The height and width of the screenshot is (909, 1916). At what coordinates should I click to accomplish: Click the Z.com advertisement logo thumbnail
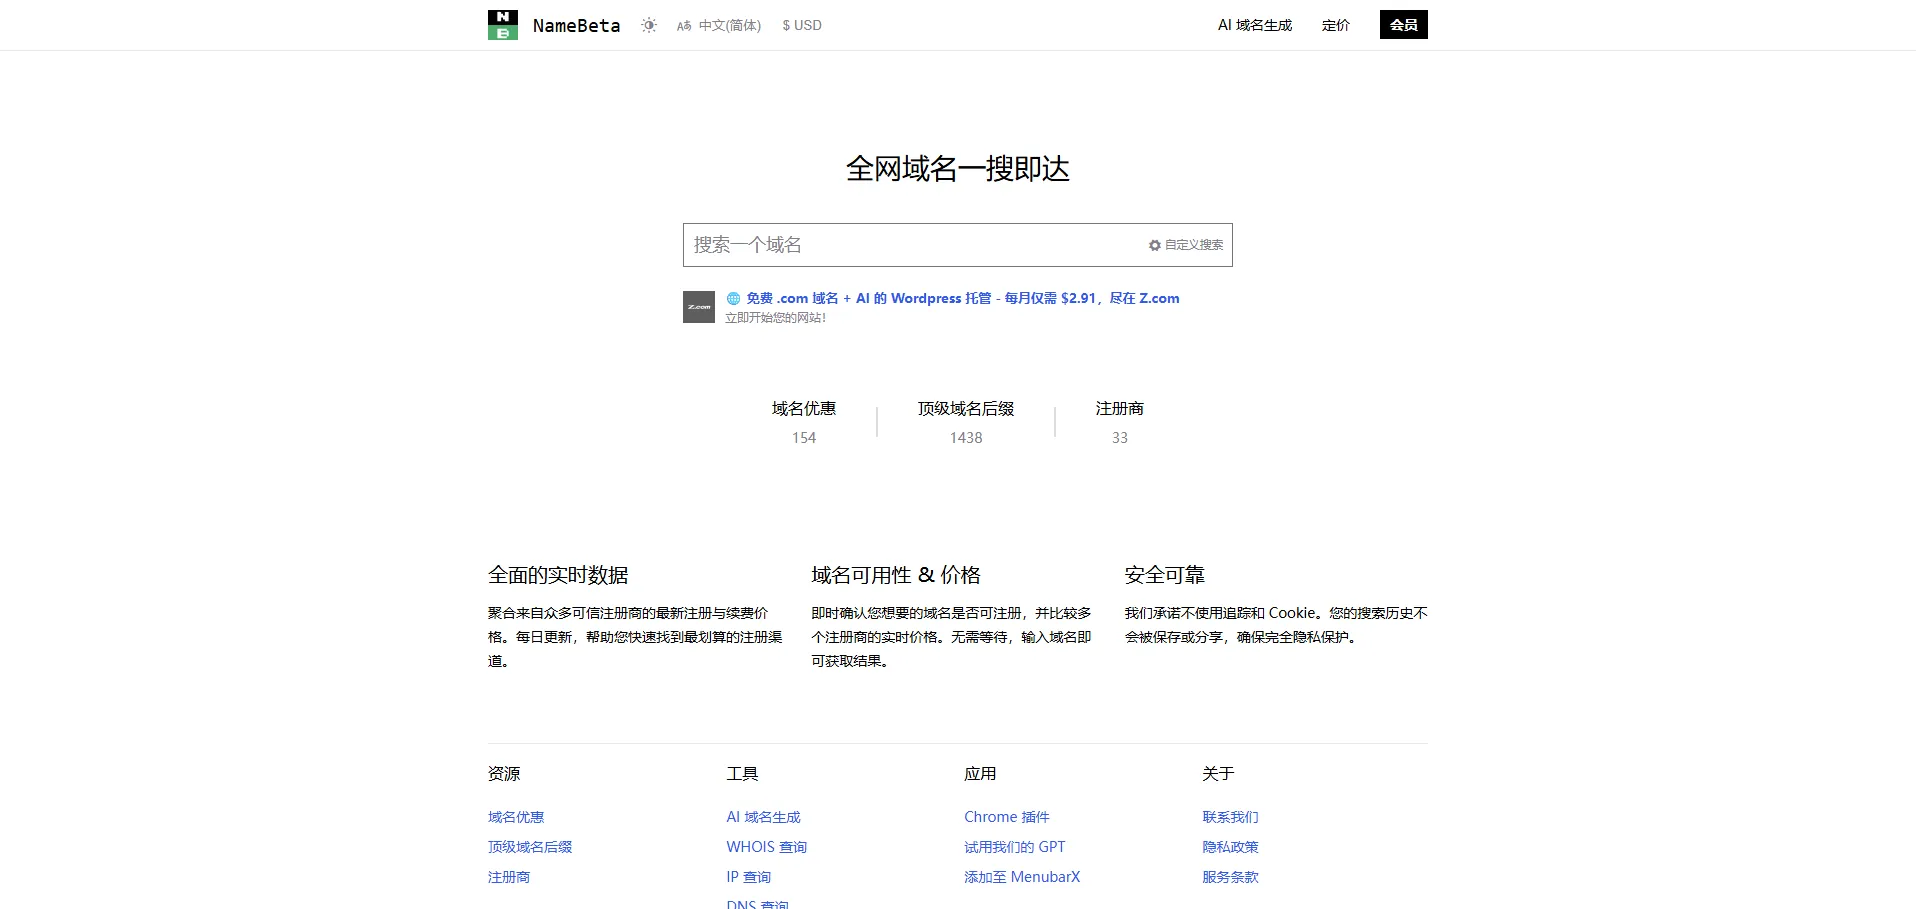[x=699, y=307]
